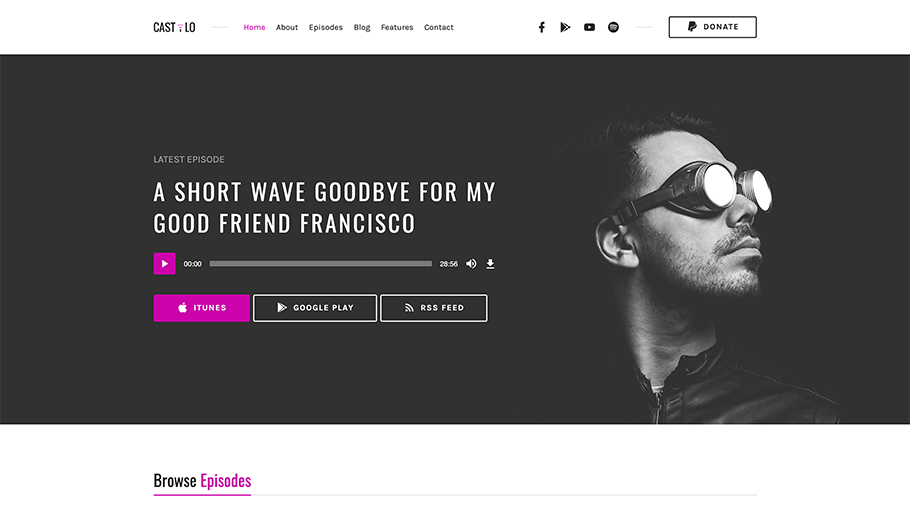Click the Donate button
This screenshot has height=506, width=910.
tap(712, 27)
